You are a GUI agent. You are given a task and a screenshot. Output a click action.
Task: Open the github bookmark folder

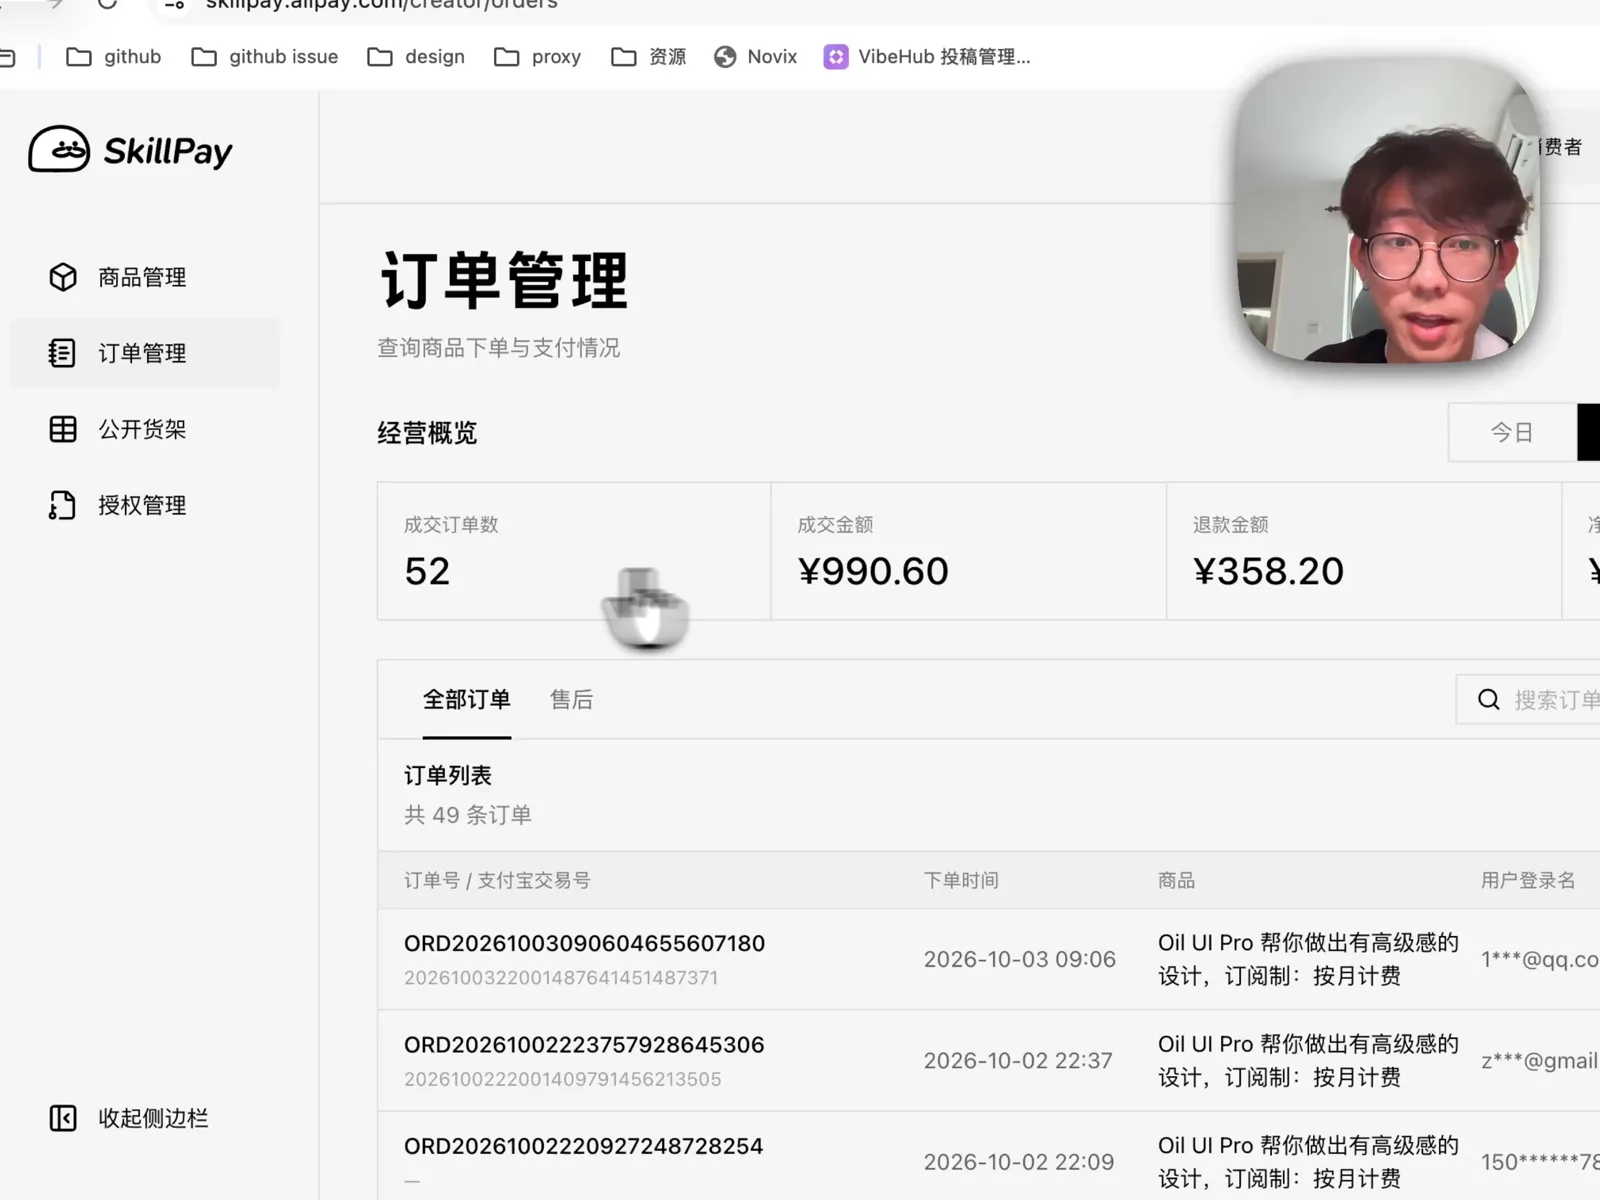coord(114,57)
